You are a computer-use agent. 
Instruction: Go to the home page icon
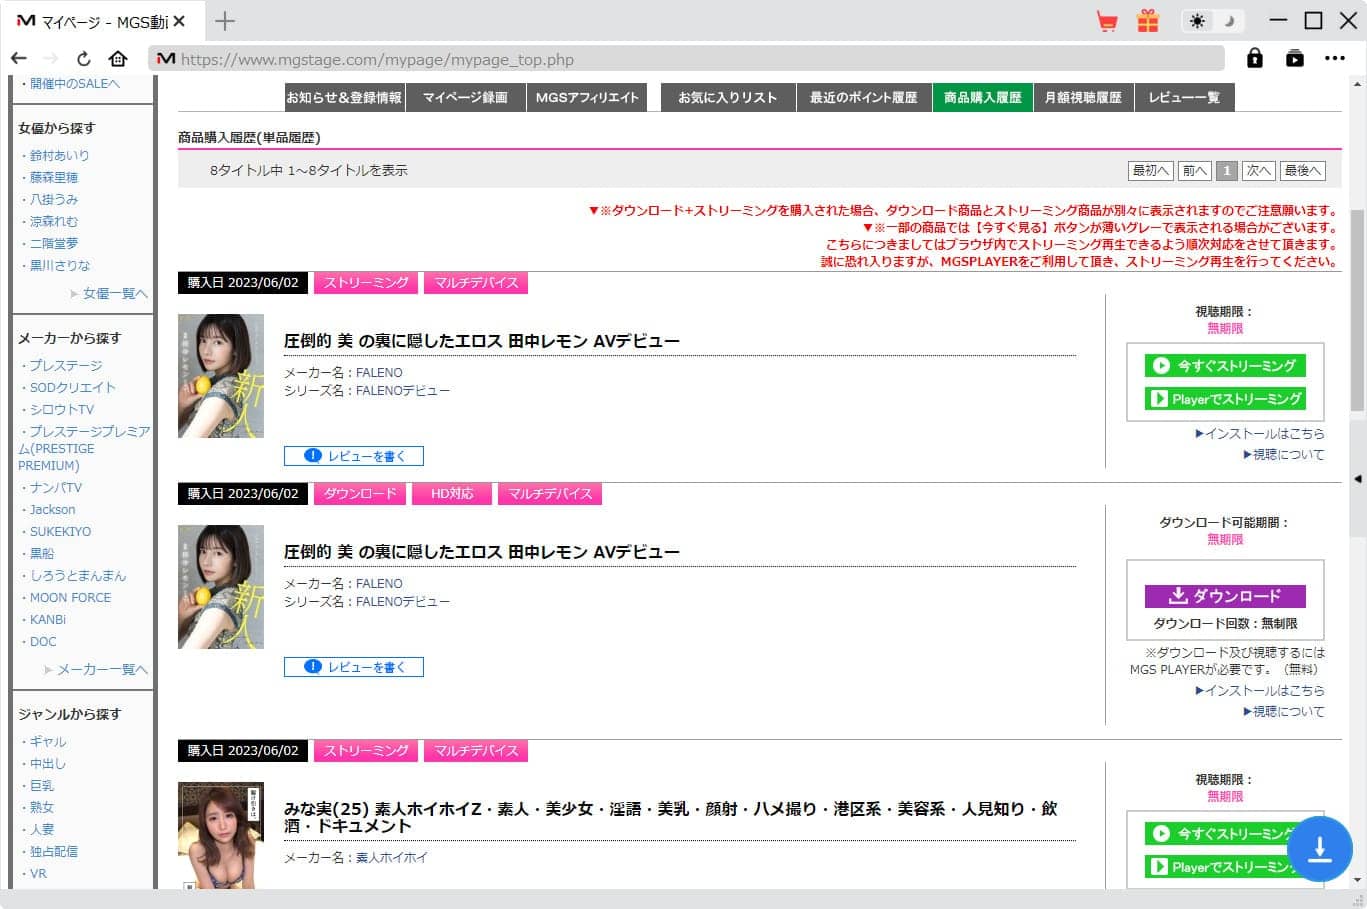(x=118, y=59)
